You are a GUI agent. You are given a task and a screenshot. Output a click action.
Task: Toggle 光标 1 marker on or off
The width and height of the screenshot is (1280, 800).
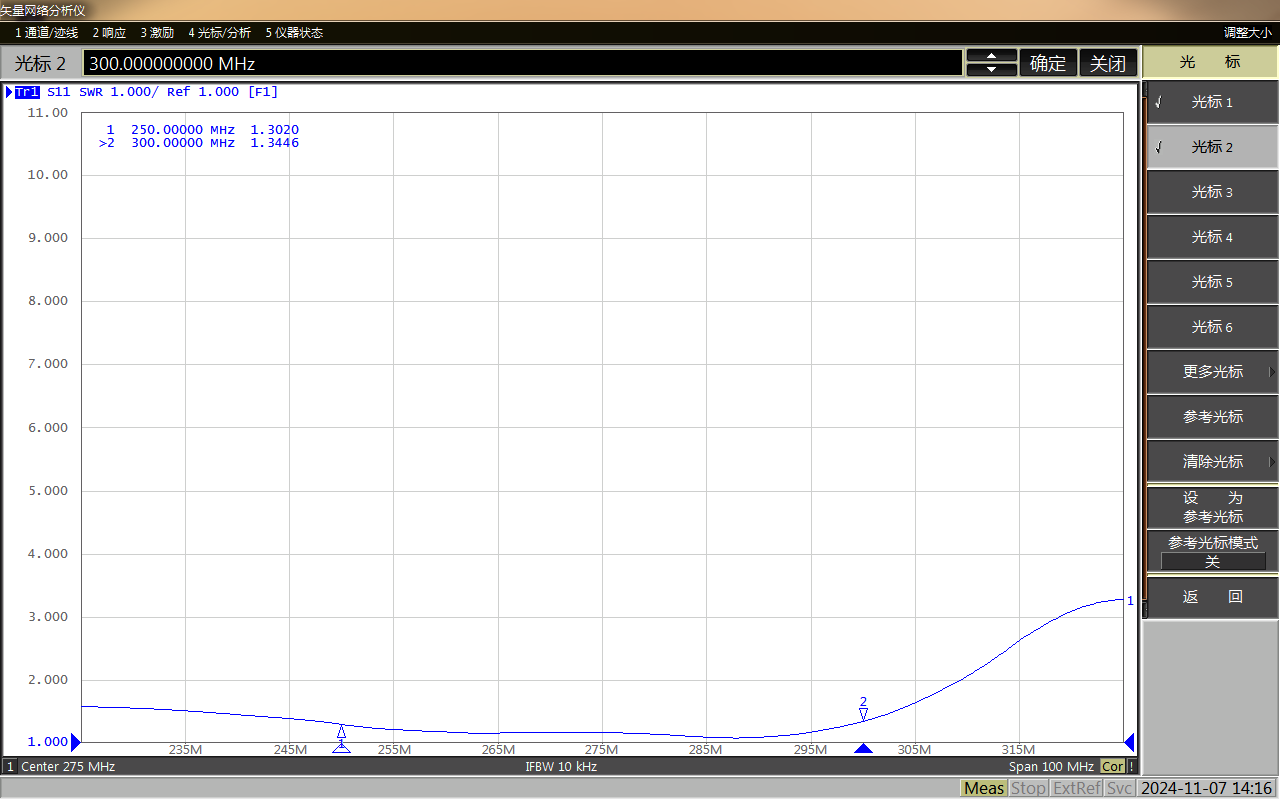(1211, 102)
